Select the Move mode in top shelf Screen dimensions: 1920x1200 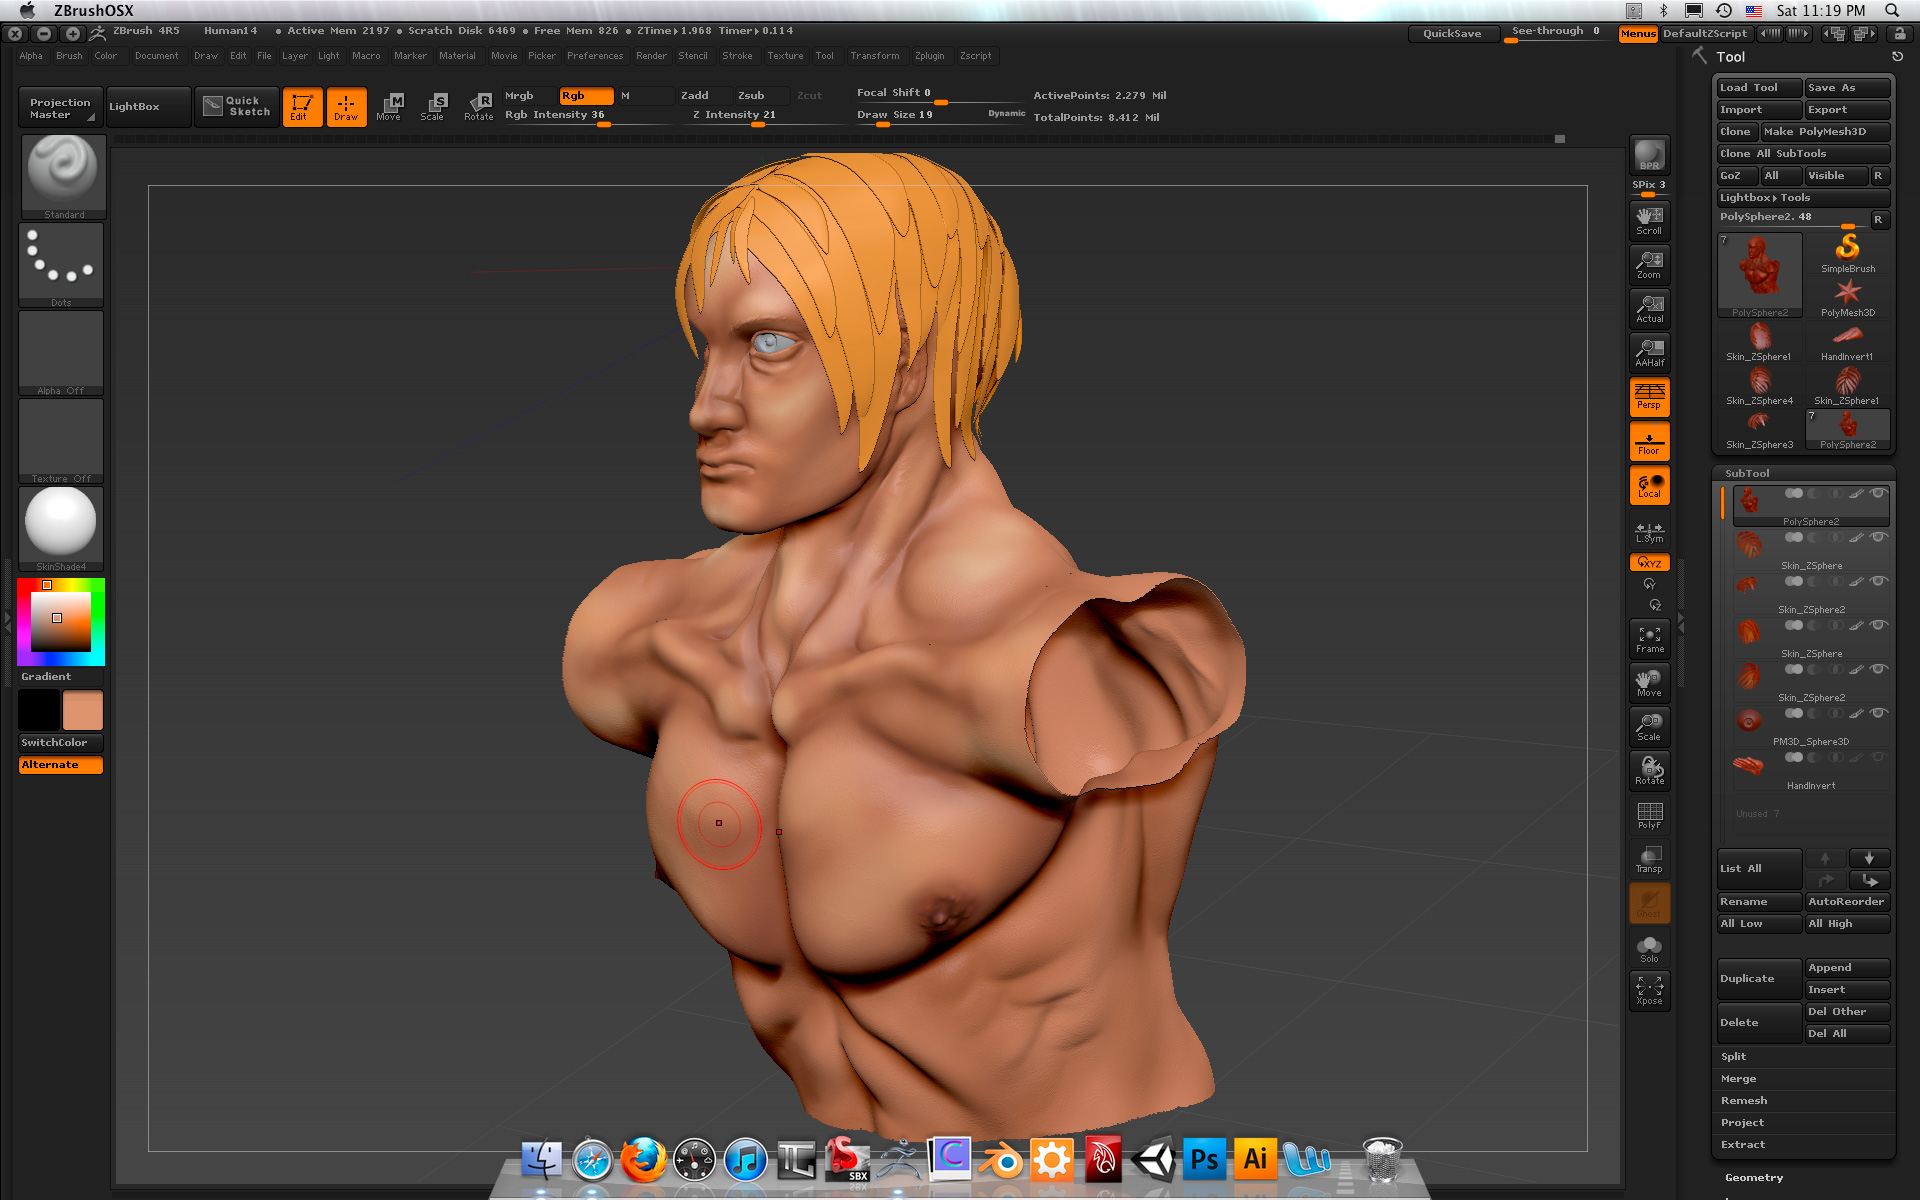click(x=389, y=107)
